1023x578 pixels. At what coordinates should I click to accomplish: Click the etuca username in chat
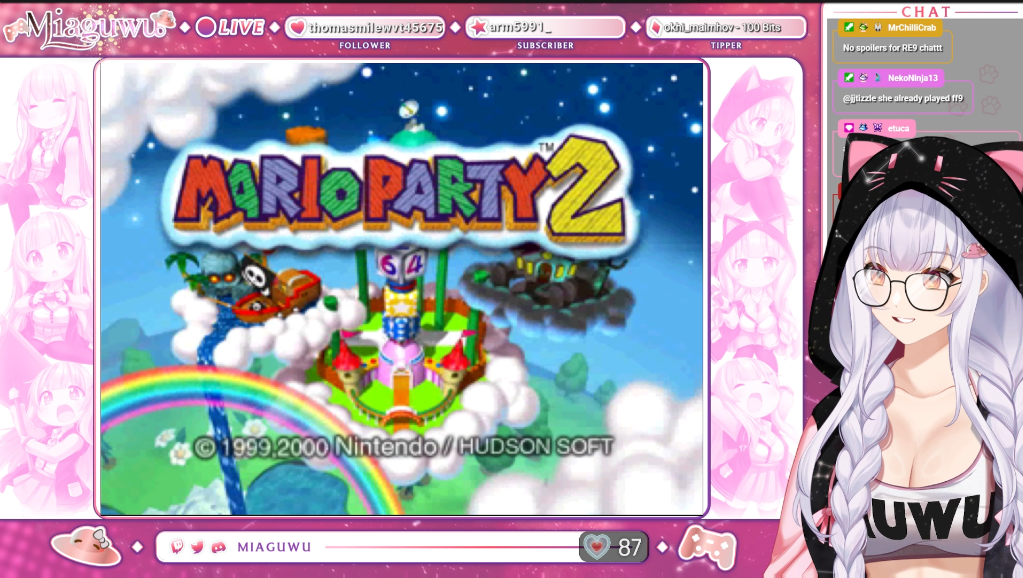(898, 128)
